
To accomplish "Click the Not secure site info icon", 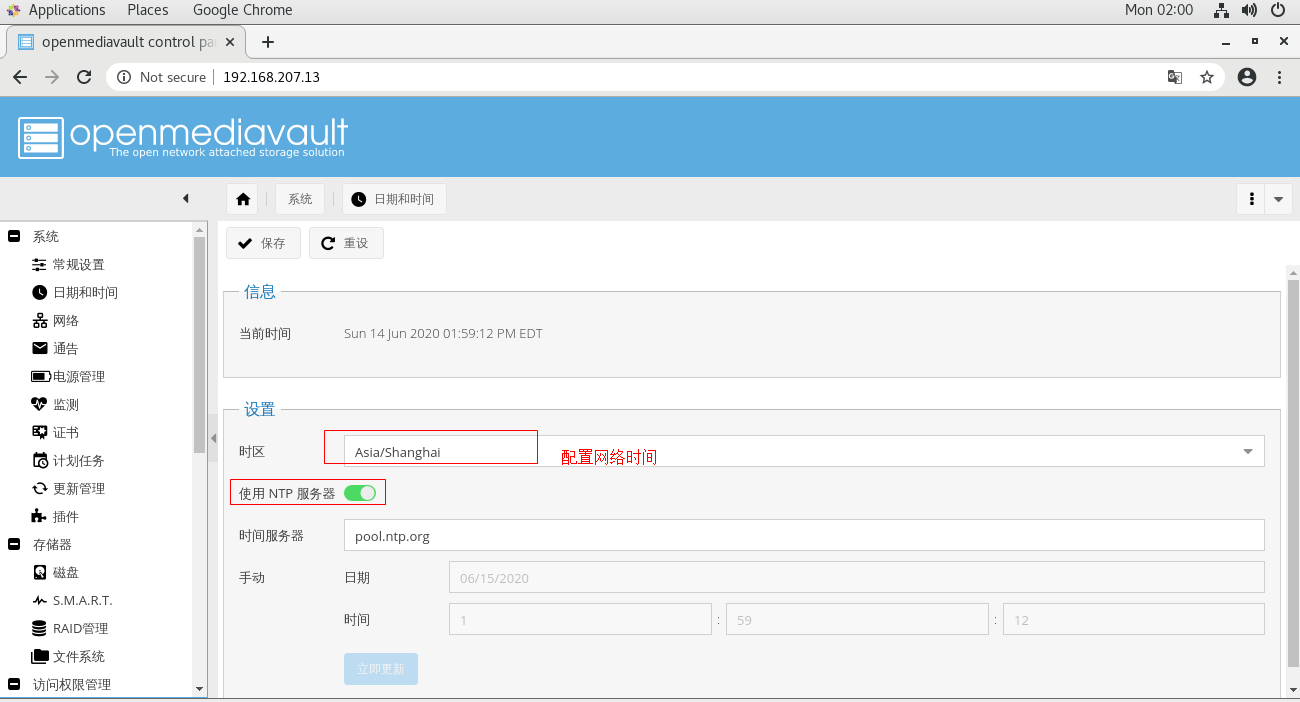I will [x=124, y=77].
